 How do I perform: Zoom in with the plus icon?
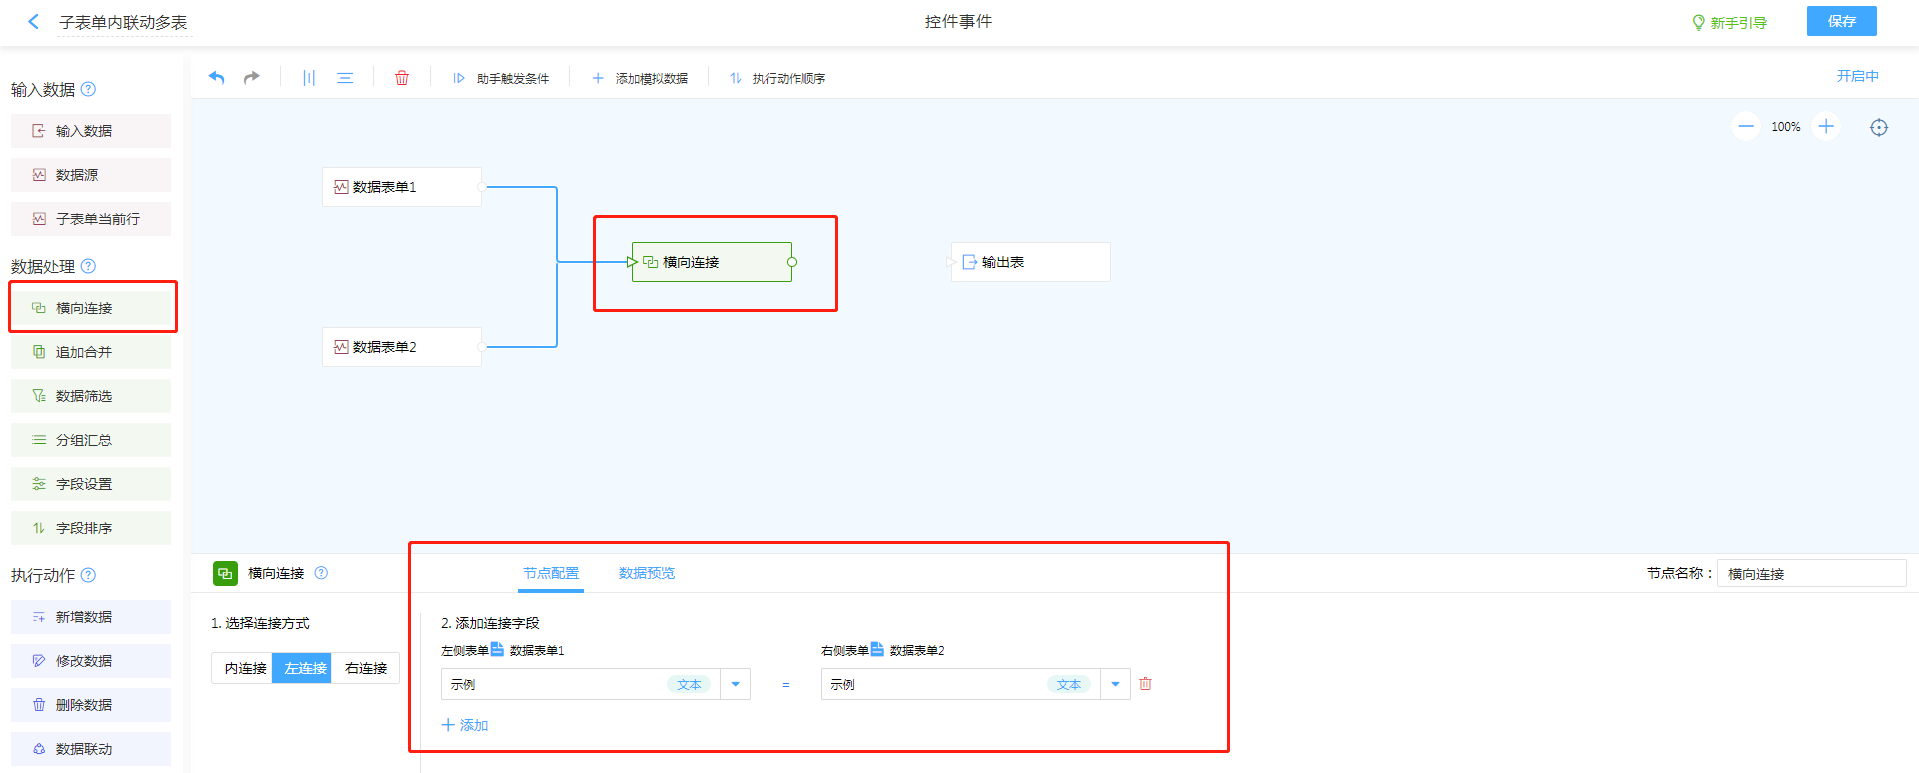1826,127
